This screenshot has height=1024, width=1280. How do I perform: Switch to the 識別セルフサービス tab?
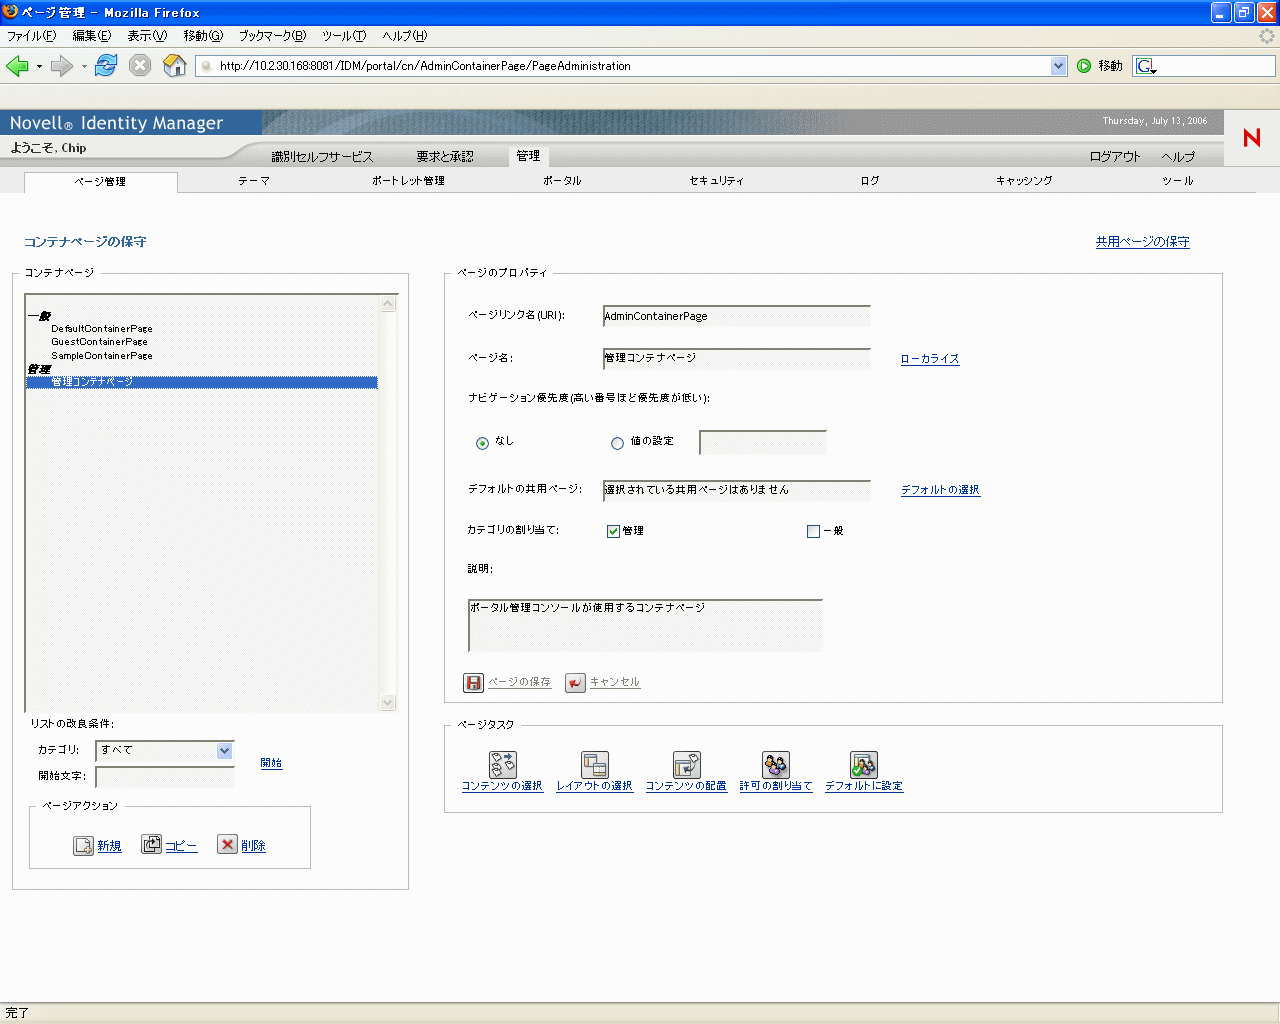pos(322,157)
